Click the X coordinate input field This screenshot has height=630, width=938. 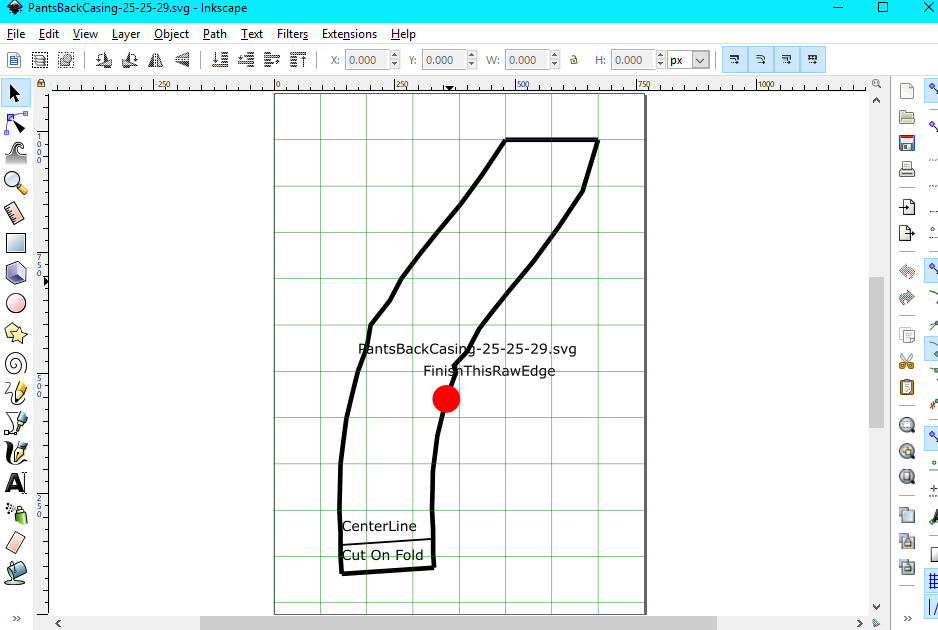click(x=367, y=60)
